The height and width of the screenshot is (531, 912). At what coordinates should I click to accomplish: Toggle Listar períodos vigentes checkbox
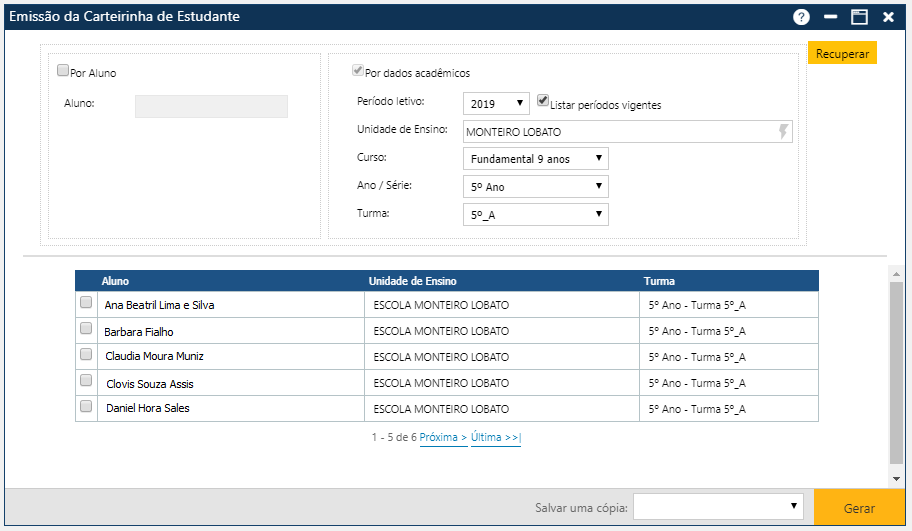tap(543, 101)
